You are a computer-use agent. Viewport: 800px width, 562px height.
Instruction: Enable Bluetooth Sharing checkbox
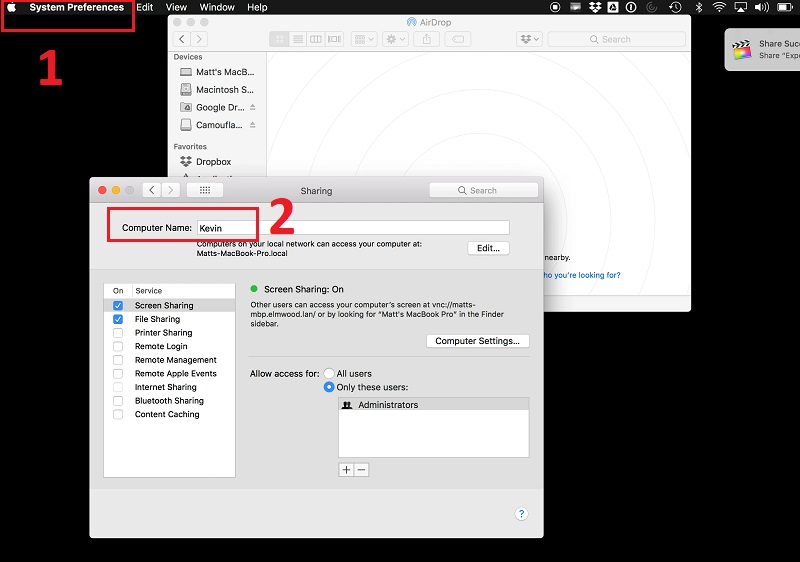tap(118, 401)
